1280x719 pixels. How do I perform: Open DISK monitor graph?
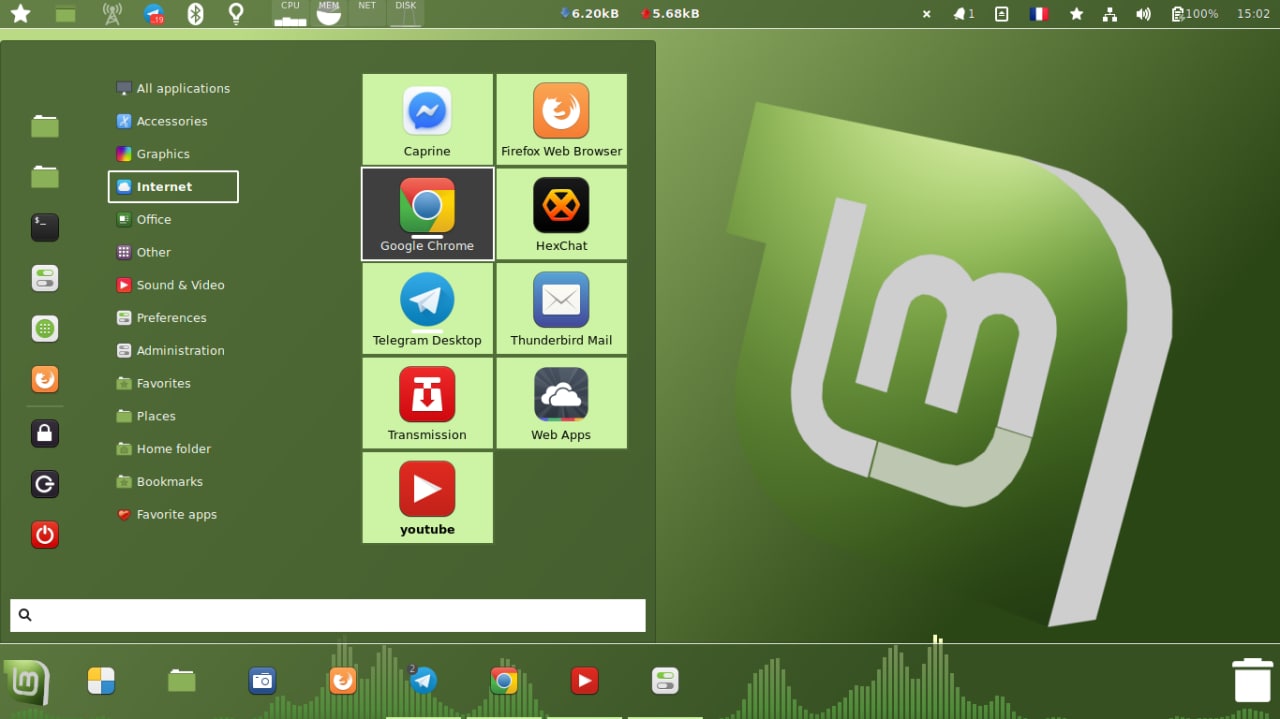(x=405, y=13)
